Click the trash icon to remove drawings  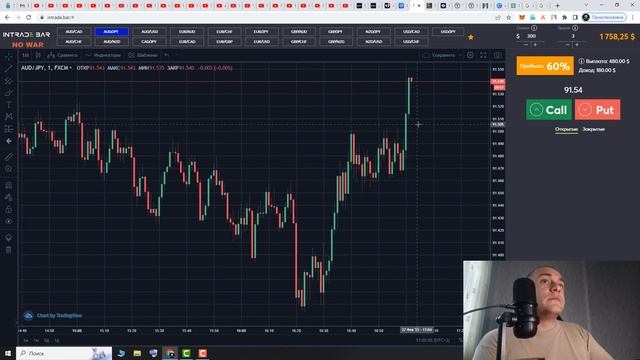[9, 250]
